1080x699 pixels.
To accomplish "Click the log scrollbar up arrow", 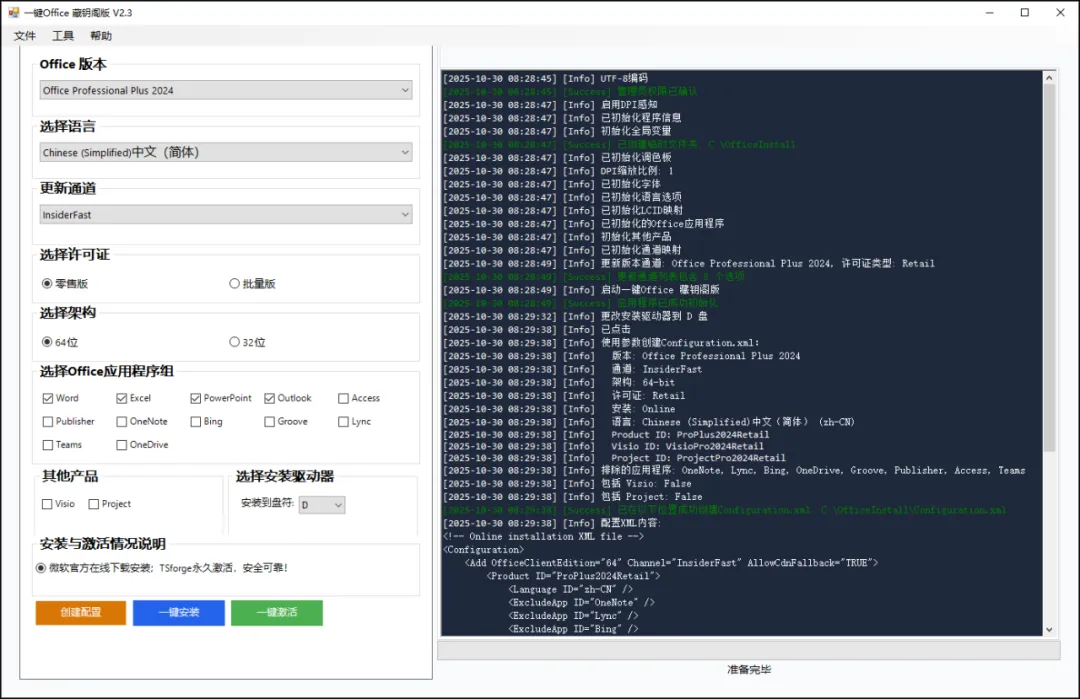I will click(1049, 78).
